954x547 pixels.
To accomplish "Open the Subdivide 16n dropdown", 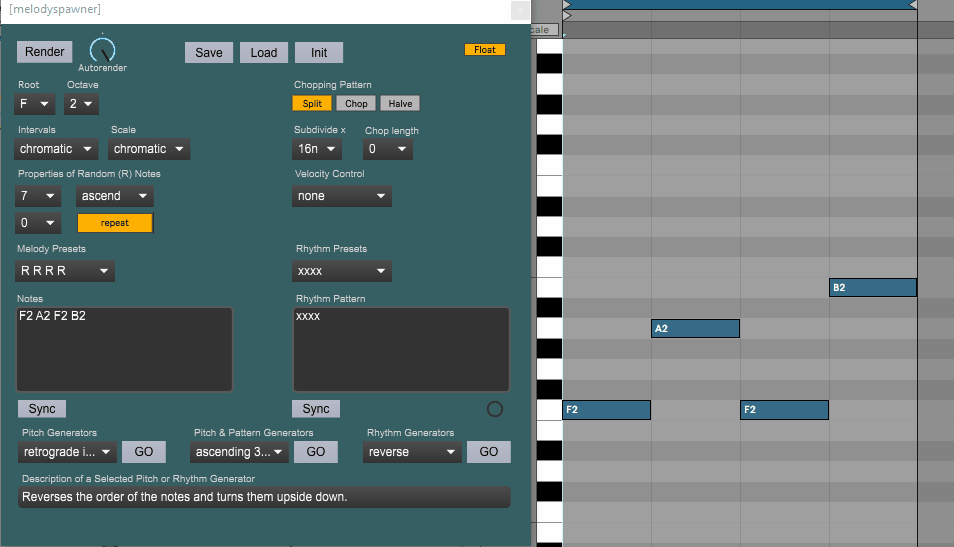I will click(x=316, y=149).
